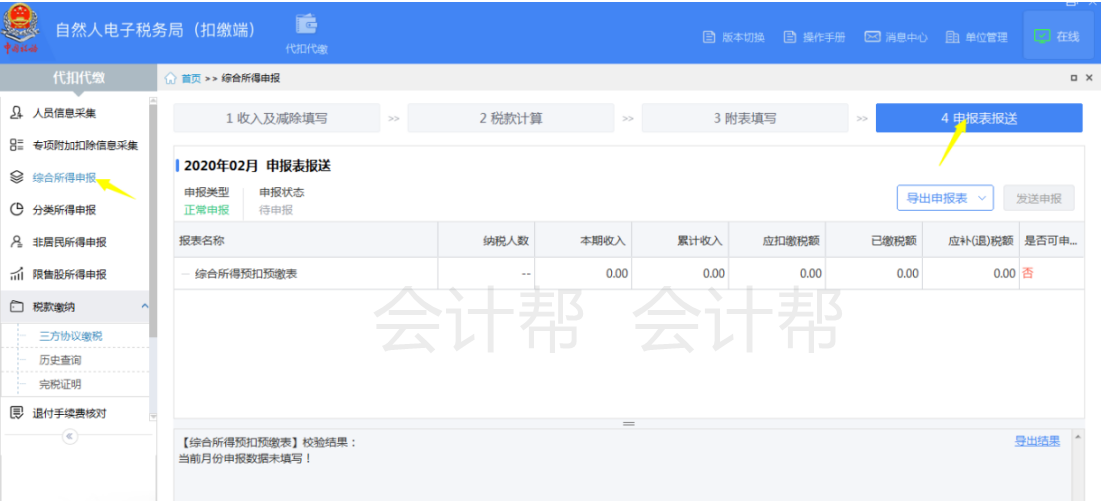Collapse sidebar with double-chevron icon

pos(69,436)
